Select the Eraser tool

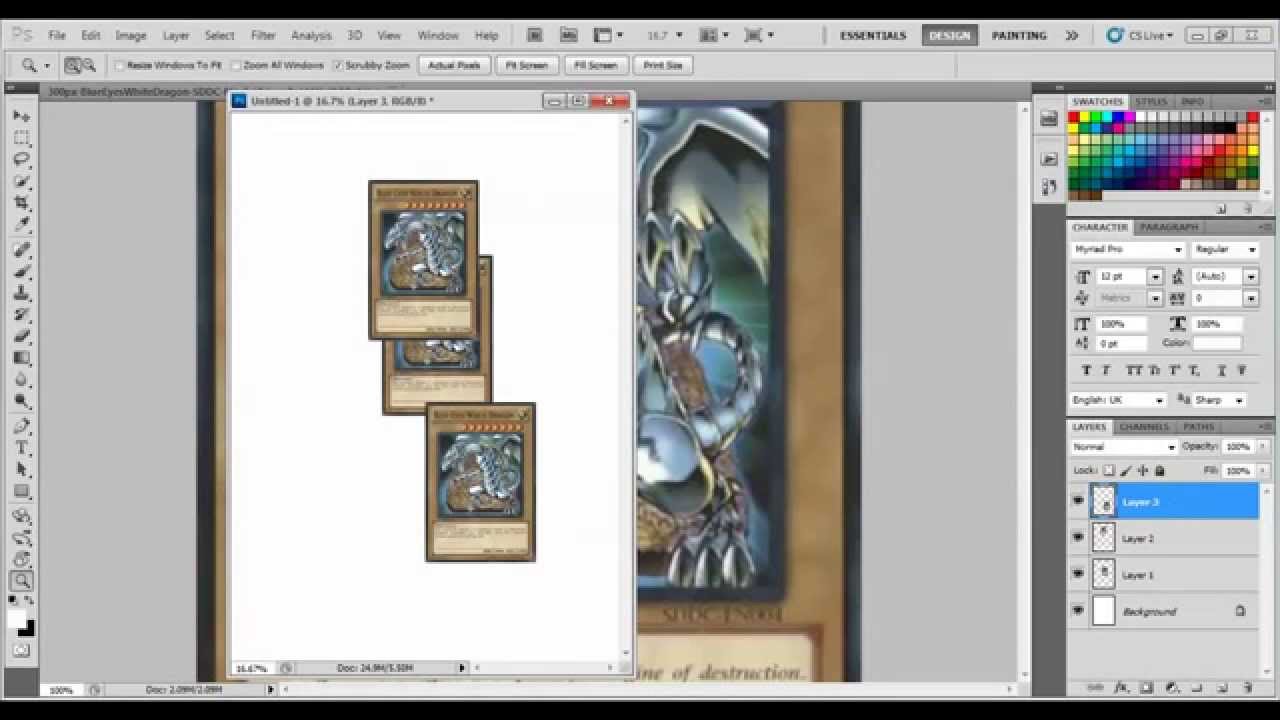(21, 336)
